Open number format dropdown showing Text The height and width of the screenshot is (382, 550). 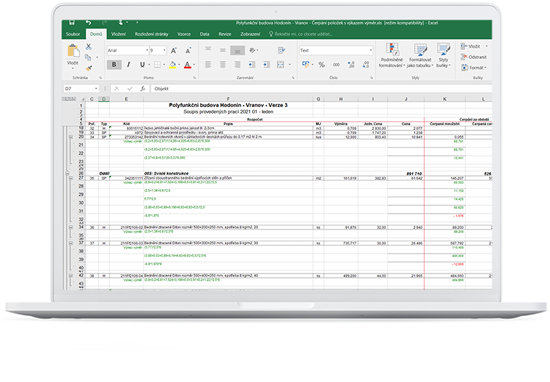click(370, 51)
